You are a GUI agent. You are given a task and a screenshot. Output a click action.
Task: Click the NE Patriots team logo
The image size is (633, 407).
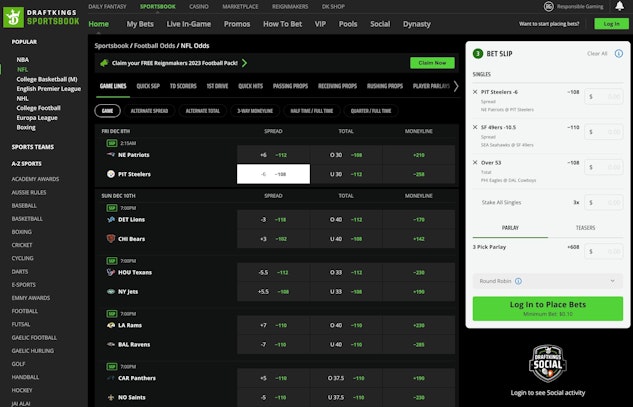pyautogui.click(x=111, y=155)
